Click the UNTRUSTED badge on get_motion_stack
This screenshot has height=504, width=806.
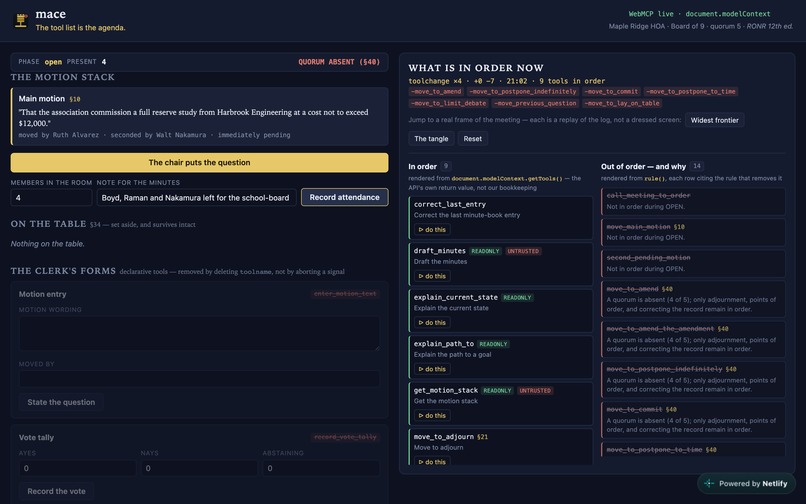point(535,391)
